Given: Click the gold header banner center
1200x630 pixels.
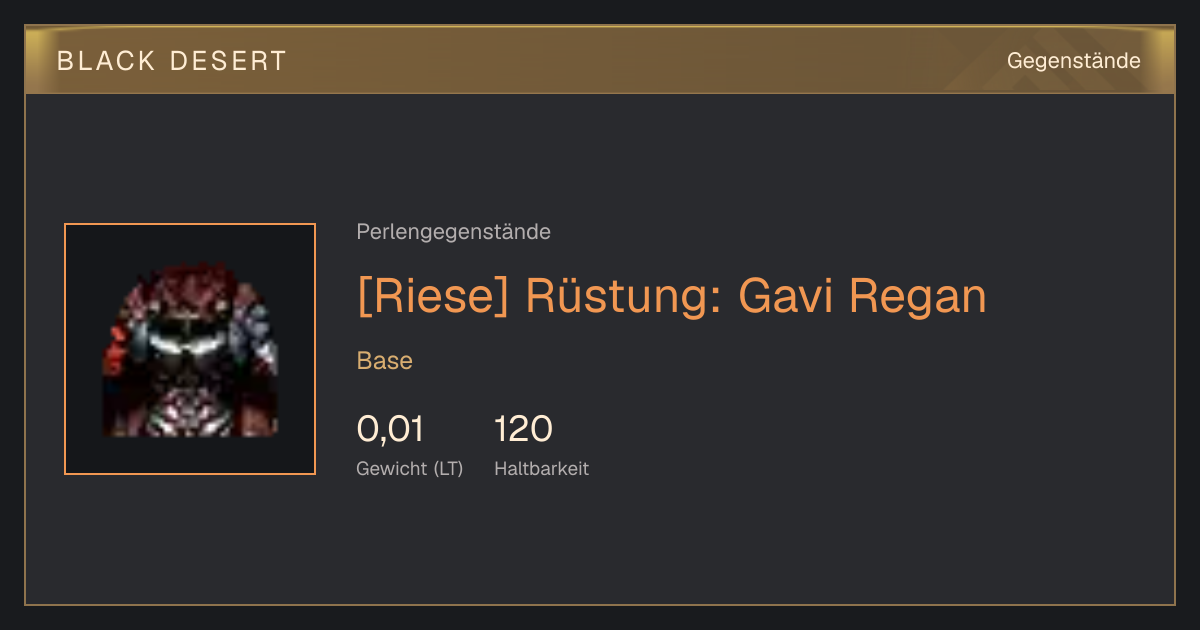Looking at the screenshot, I should (x=600, y=60).
